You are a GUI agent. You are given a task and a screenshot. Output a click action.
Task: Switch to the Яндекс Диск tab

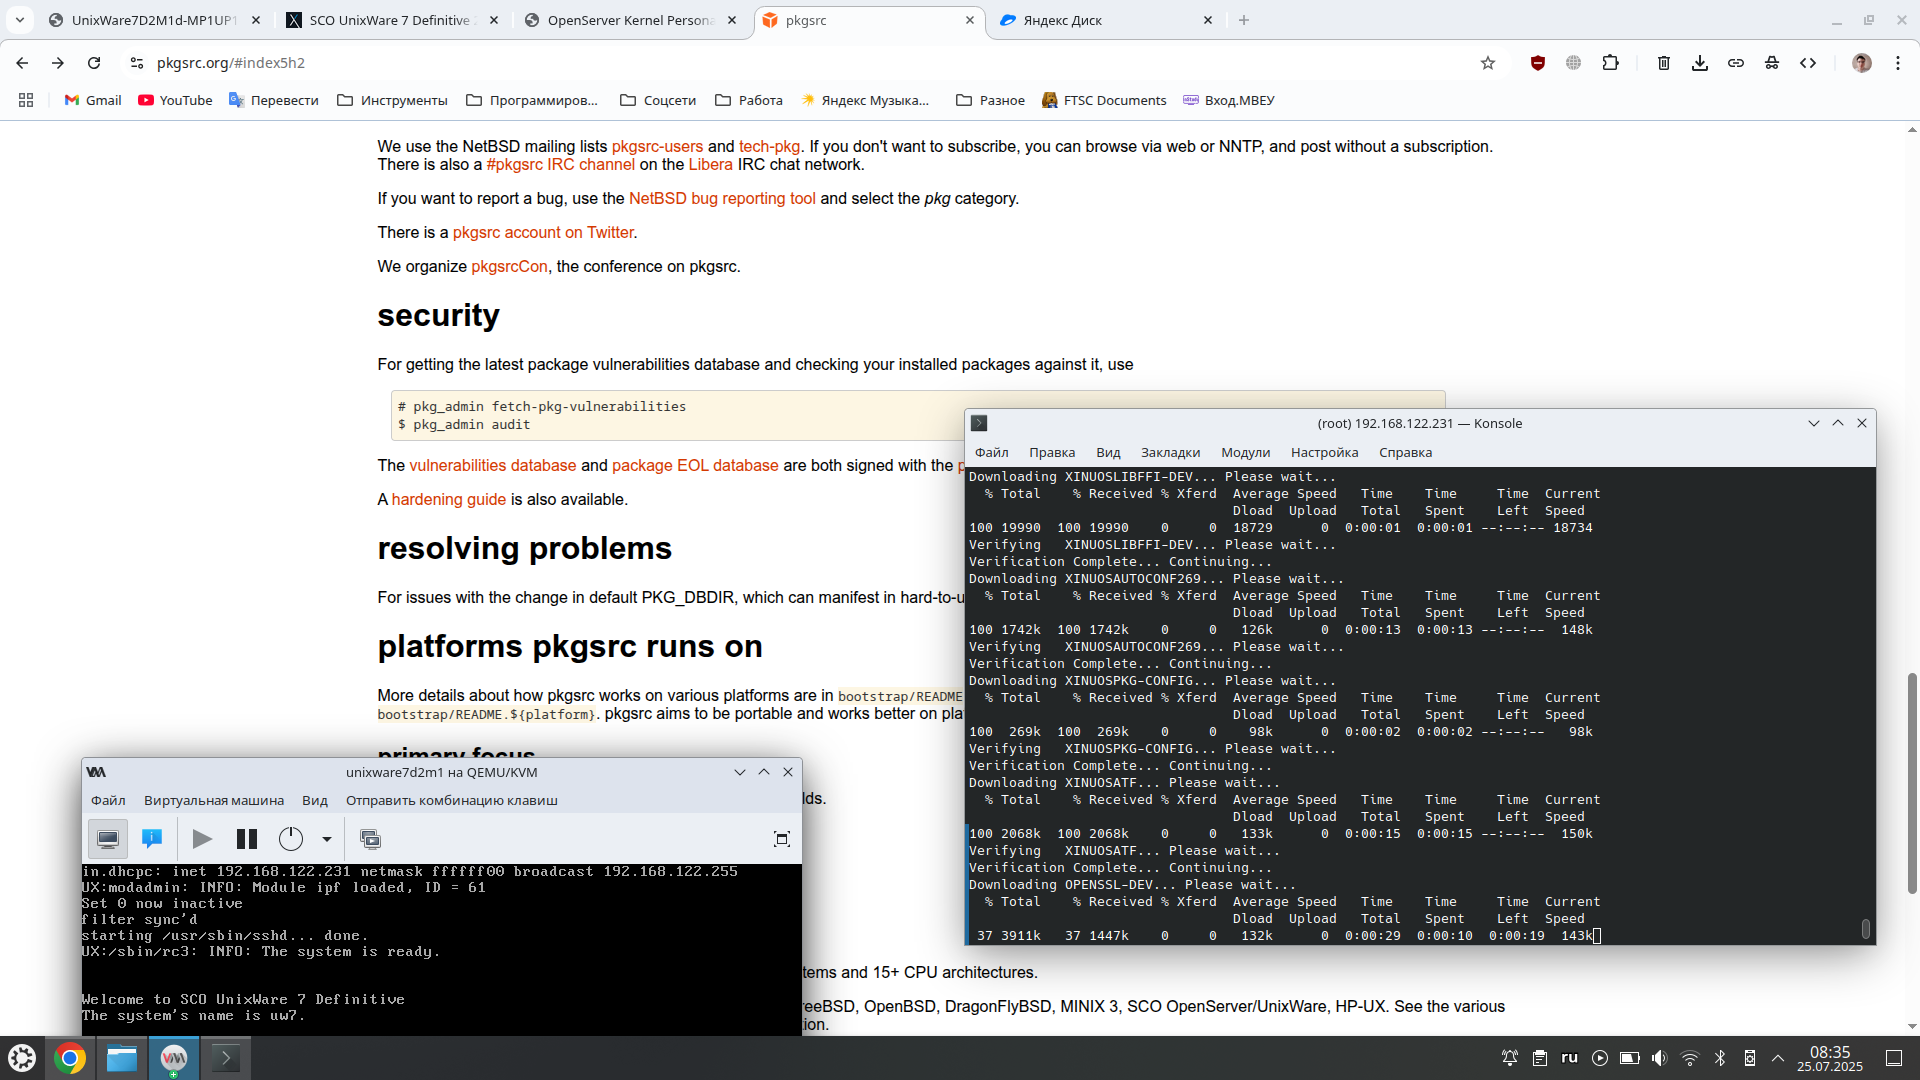click(1104, 20)
